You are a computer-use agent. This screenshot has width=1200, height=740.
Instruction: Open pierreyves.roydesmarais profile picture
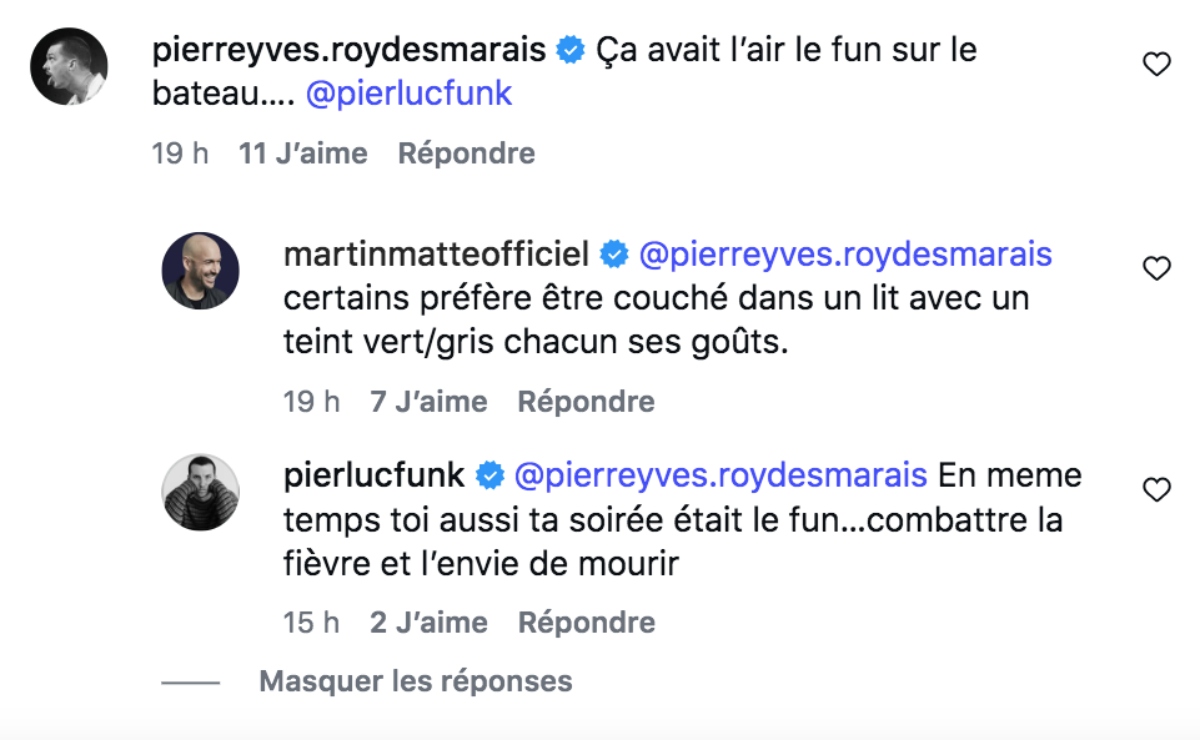pyautogui.click(x=69, y=66)
